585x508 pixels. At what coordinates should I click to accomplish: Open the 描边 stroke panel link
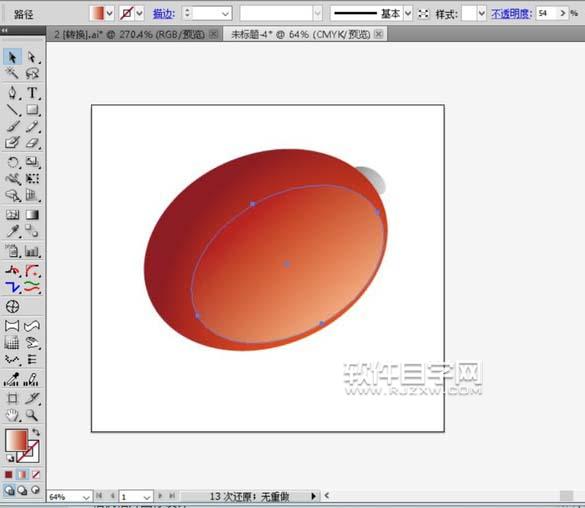click(164, 14)
